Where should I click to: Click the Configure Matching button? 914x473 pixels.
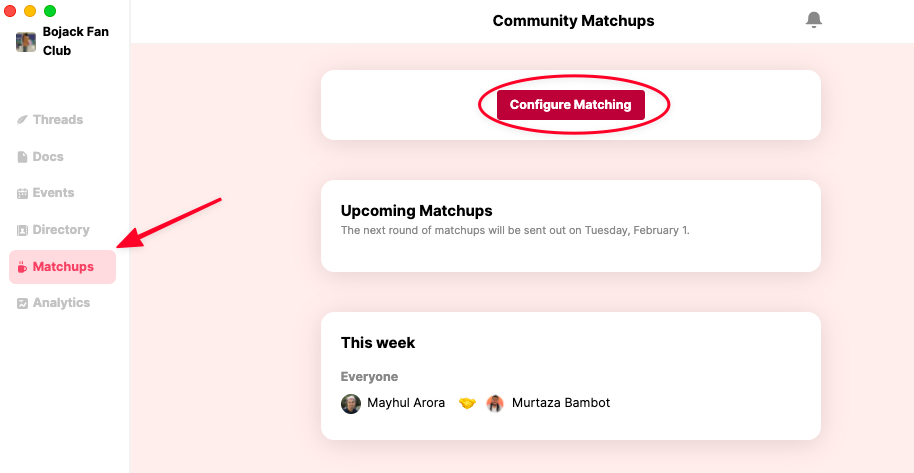pos(571,105)
